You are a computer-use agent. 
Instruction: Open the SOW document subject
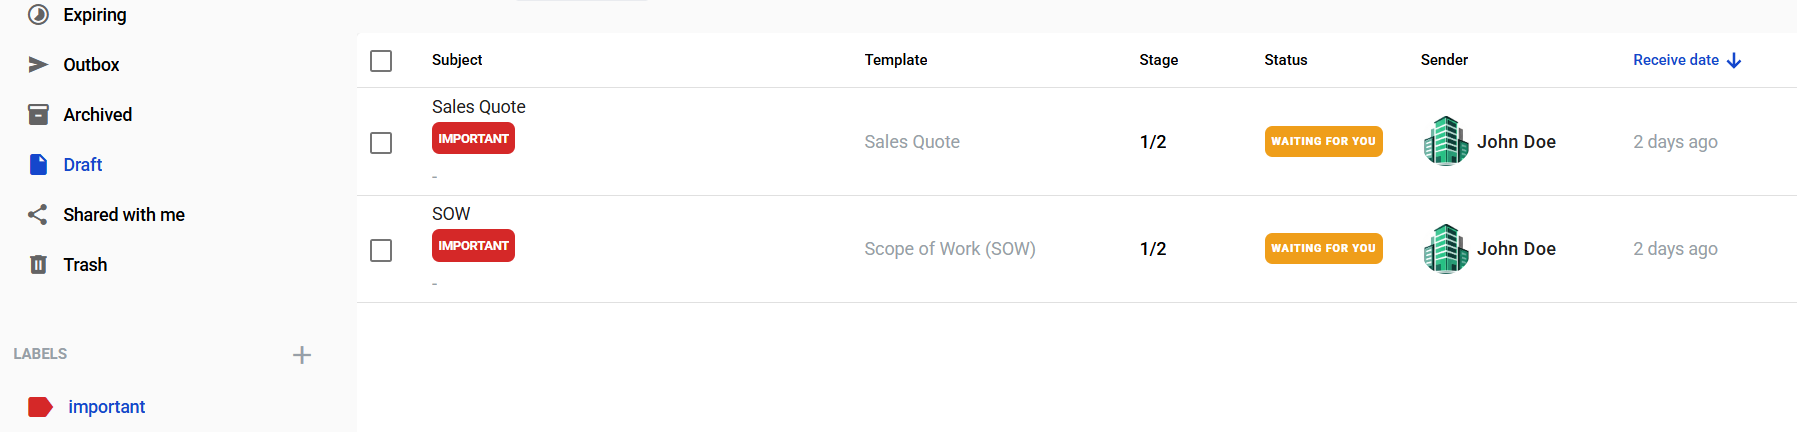pos(451,214)
